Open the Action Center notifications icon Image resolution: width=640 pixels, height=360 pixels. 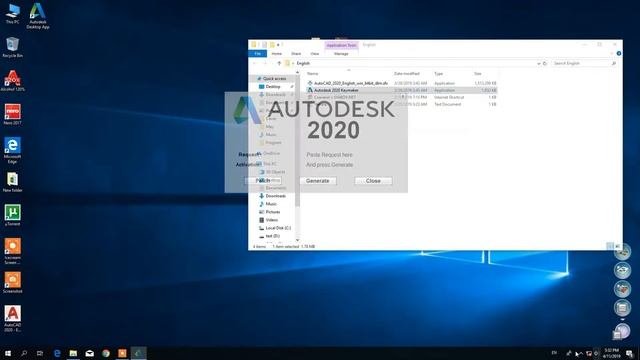click(629, 353)
